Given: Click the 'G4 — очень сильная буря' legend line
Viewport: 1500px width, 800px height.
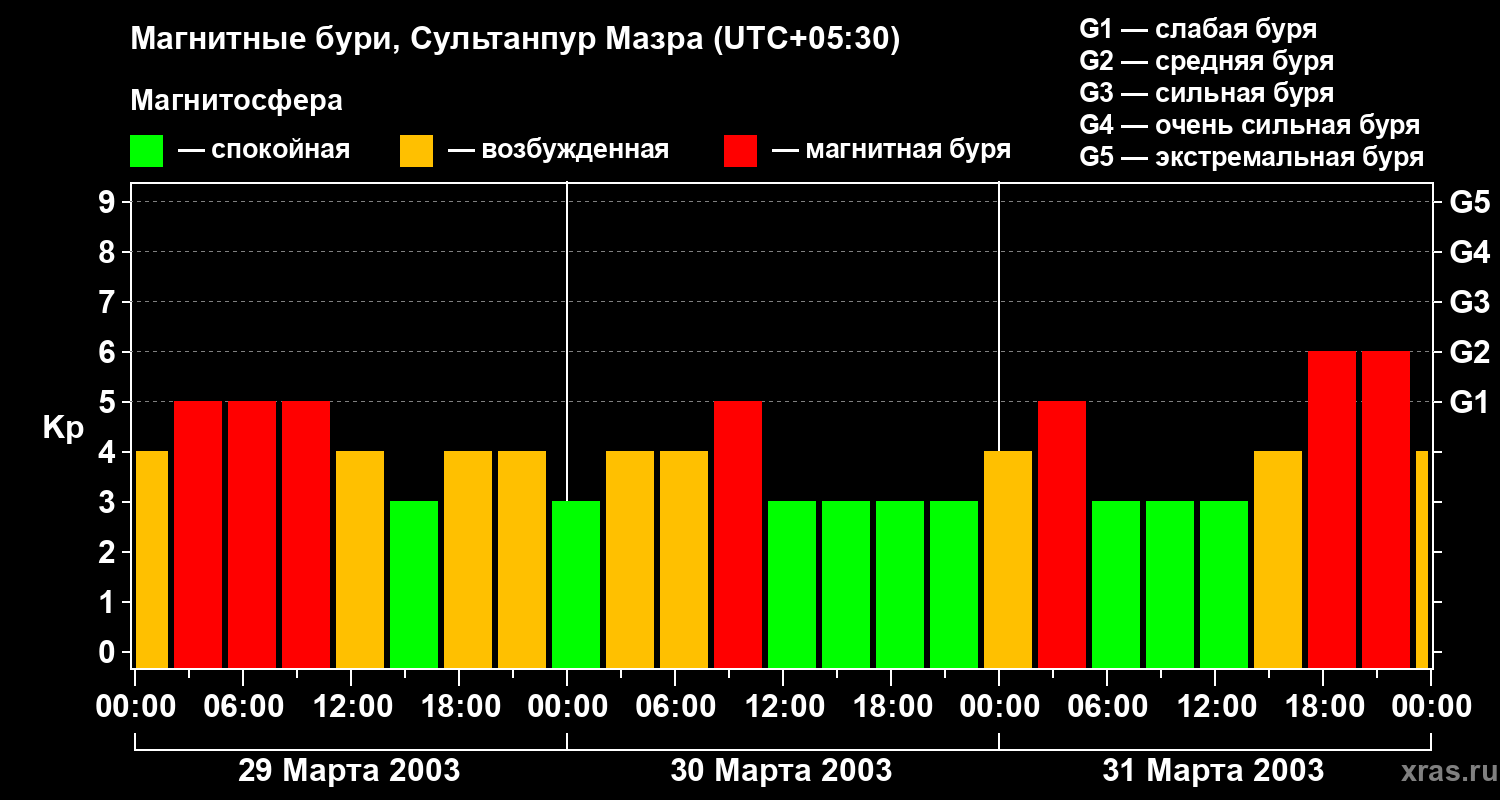Looking at the screenshot, I should (1249, 125).
